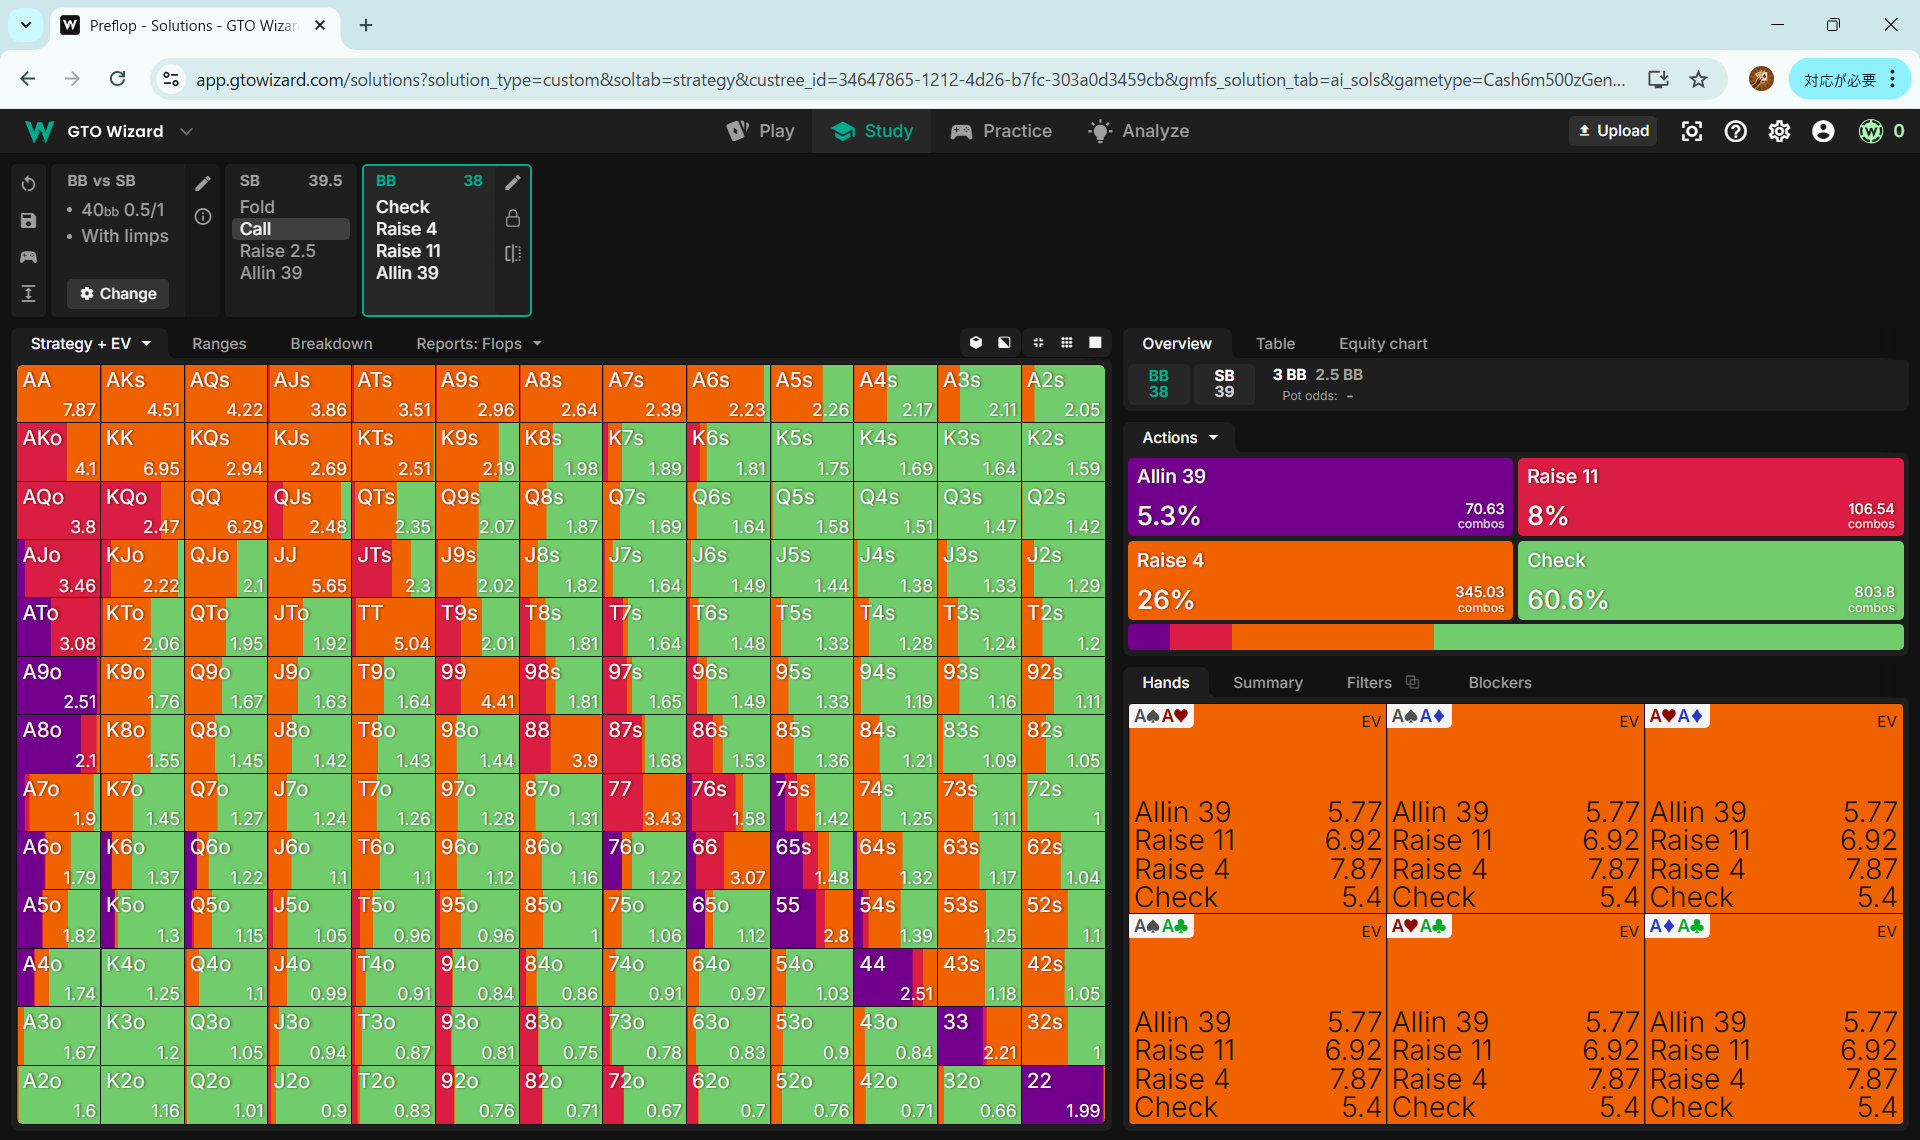
Task: Expand the Reports: Flops dropdown
Action: pos(478,343)
